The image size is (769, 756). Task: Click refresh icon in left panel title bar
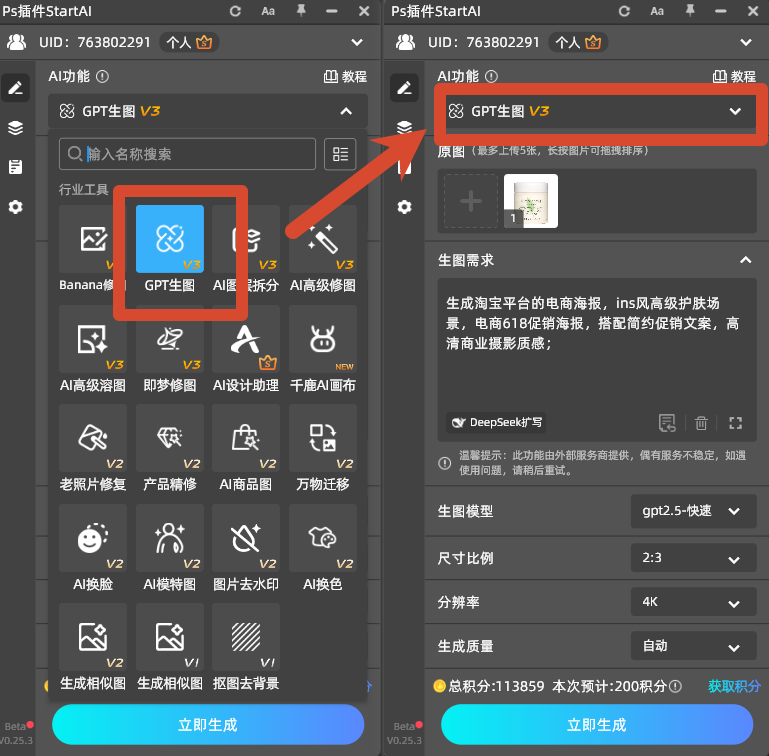235,11
